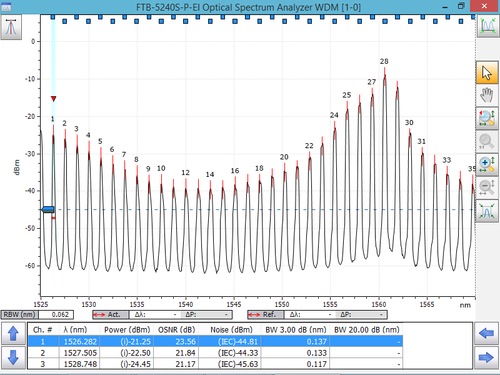This screenshot has height=375, width=500.
Task: Click the blue left arrow navigation button
Action: point(486,333)
